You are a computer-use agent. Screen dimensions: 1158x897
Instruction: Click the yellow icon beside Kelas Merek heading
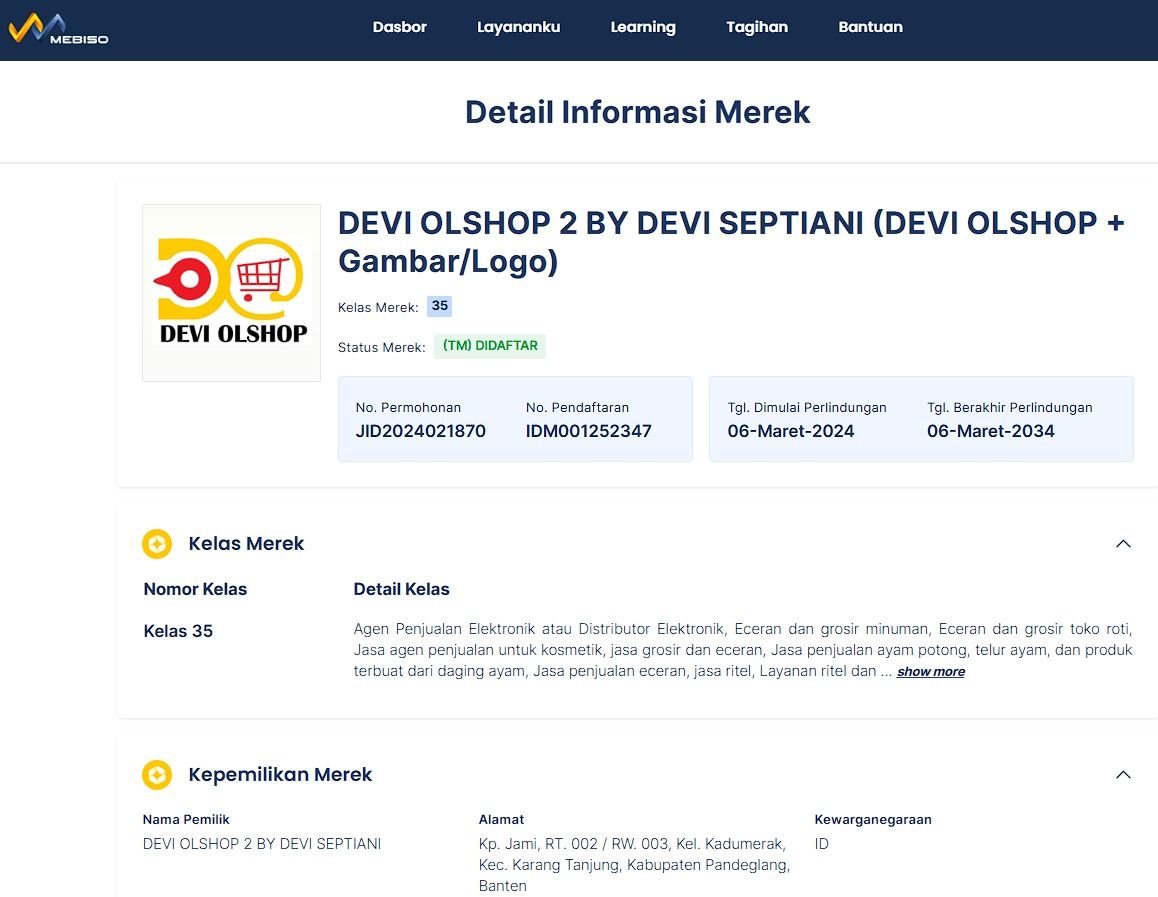157,544
